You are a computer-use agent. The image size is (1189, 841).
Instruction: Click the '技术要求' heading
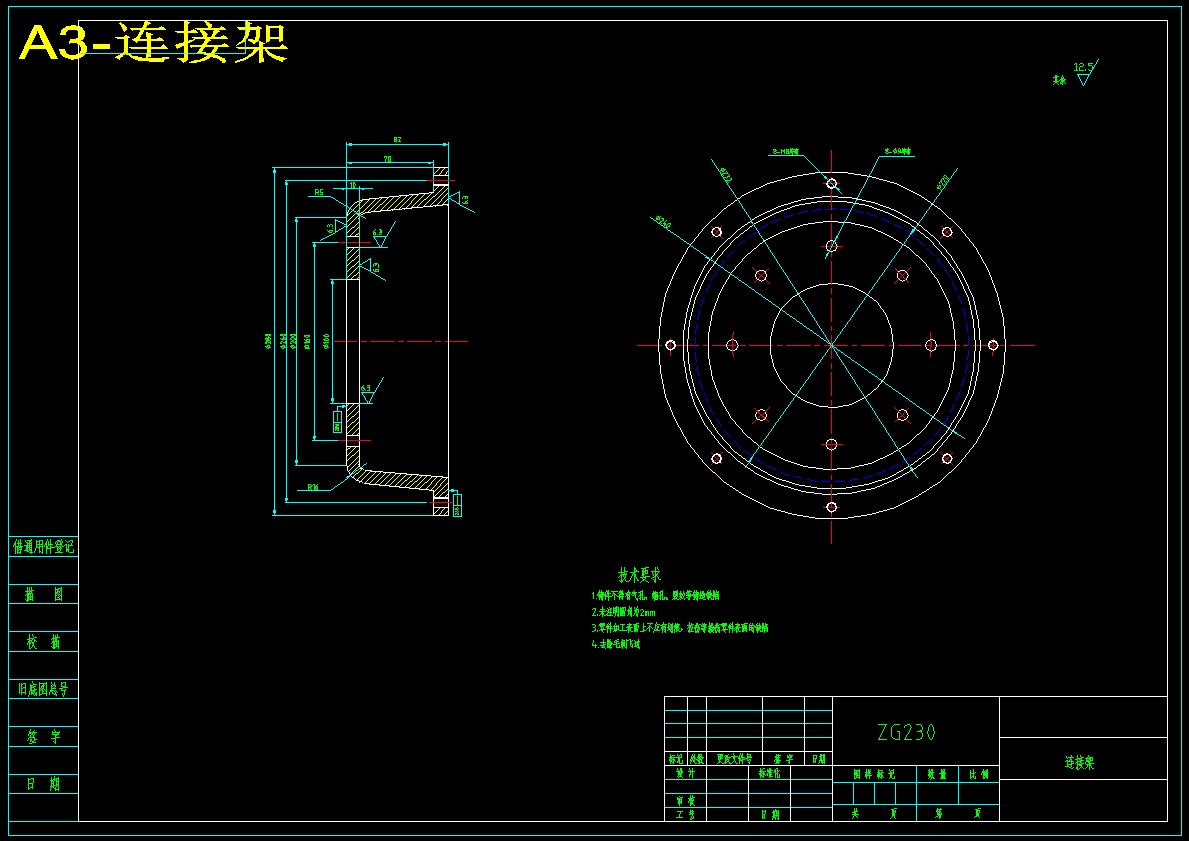639,576
